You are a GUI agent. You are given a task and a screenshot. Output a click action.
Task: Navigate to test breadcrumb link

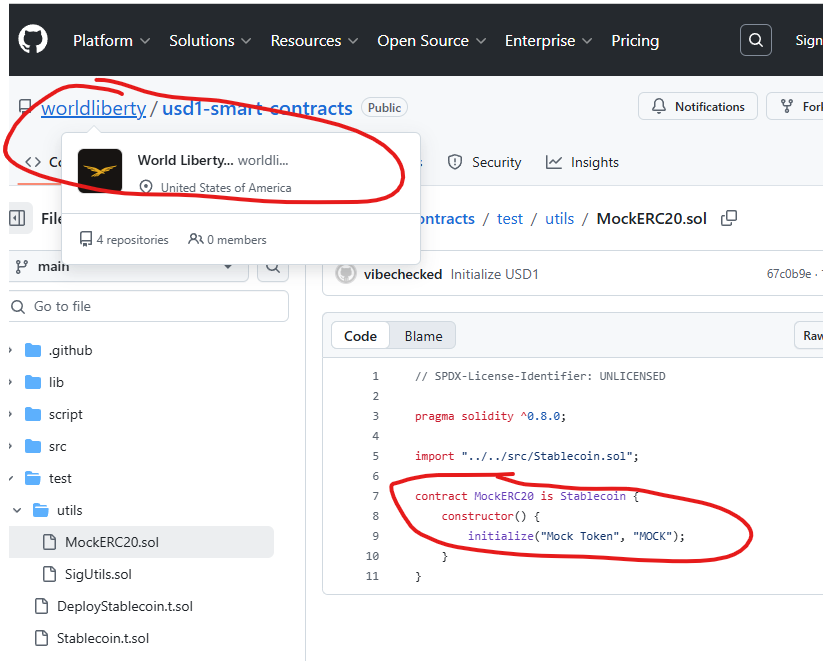510,218
